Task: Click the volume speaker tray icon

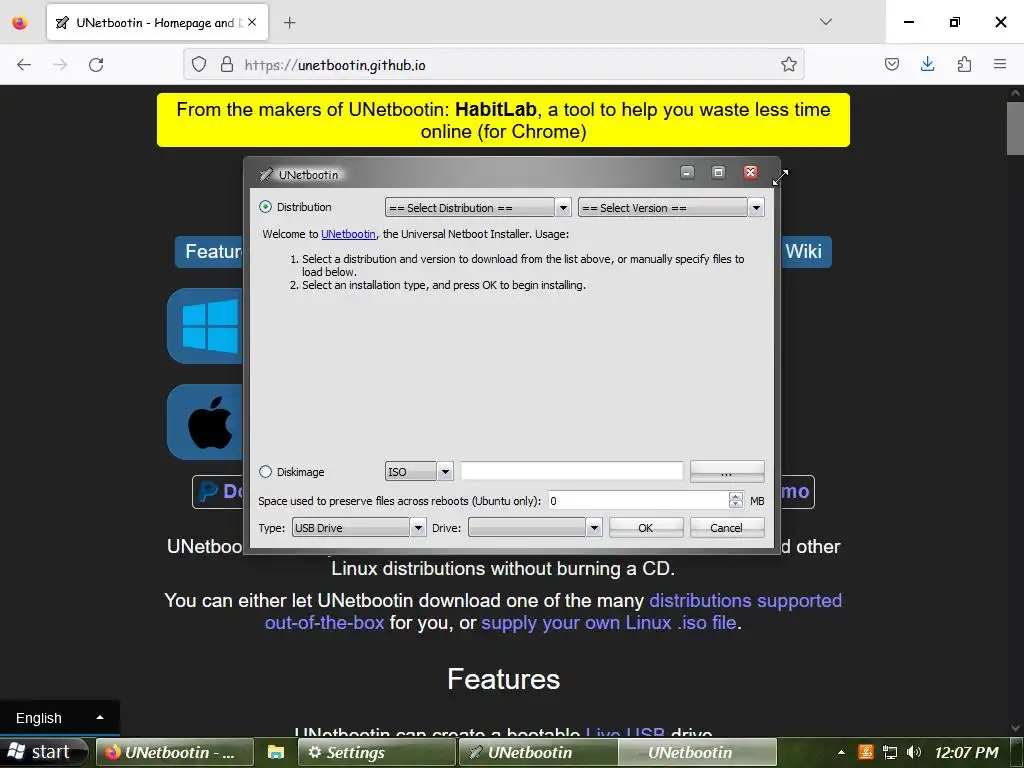Action: (x=914, y=752)
